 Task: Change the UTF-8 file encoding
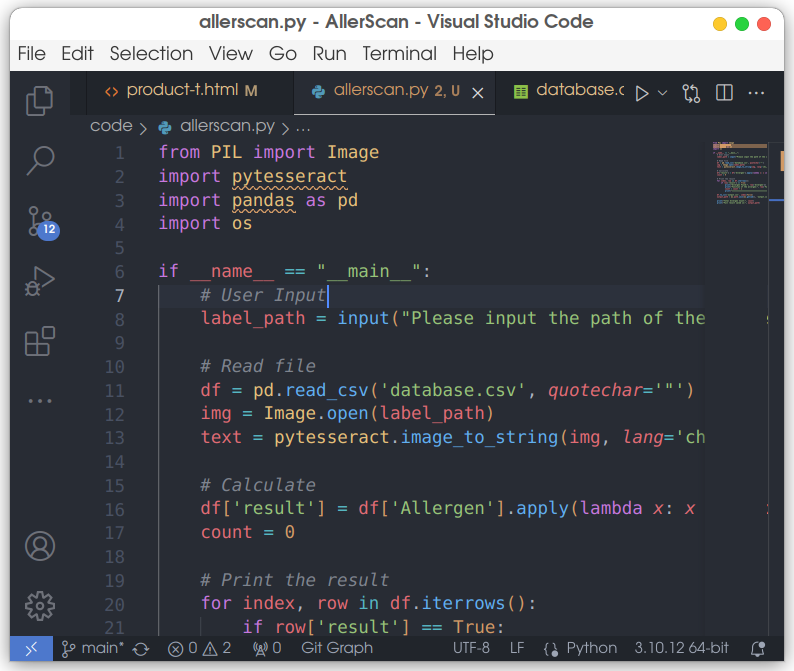[x=471, y=648]
